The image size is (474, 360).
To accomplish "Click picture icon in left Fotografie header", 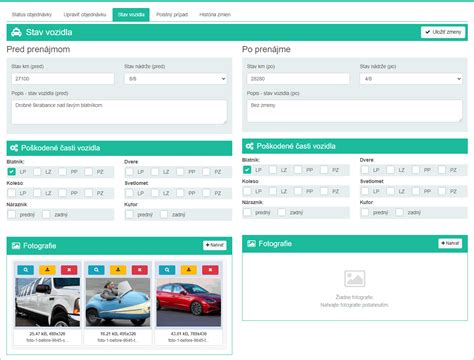I will click(x=16, y=246).
